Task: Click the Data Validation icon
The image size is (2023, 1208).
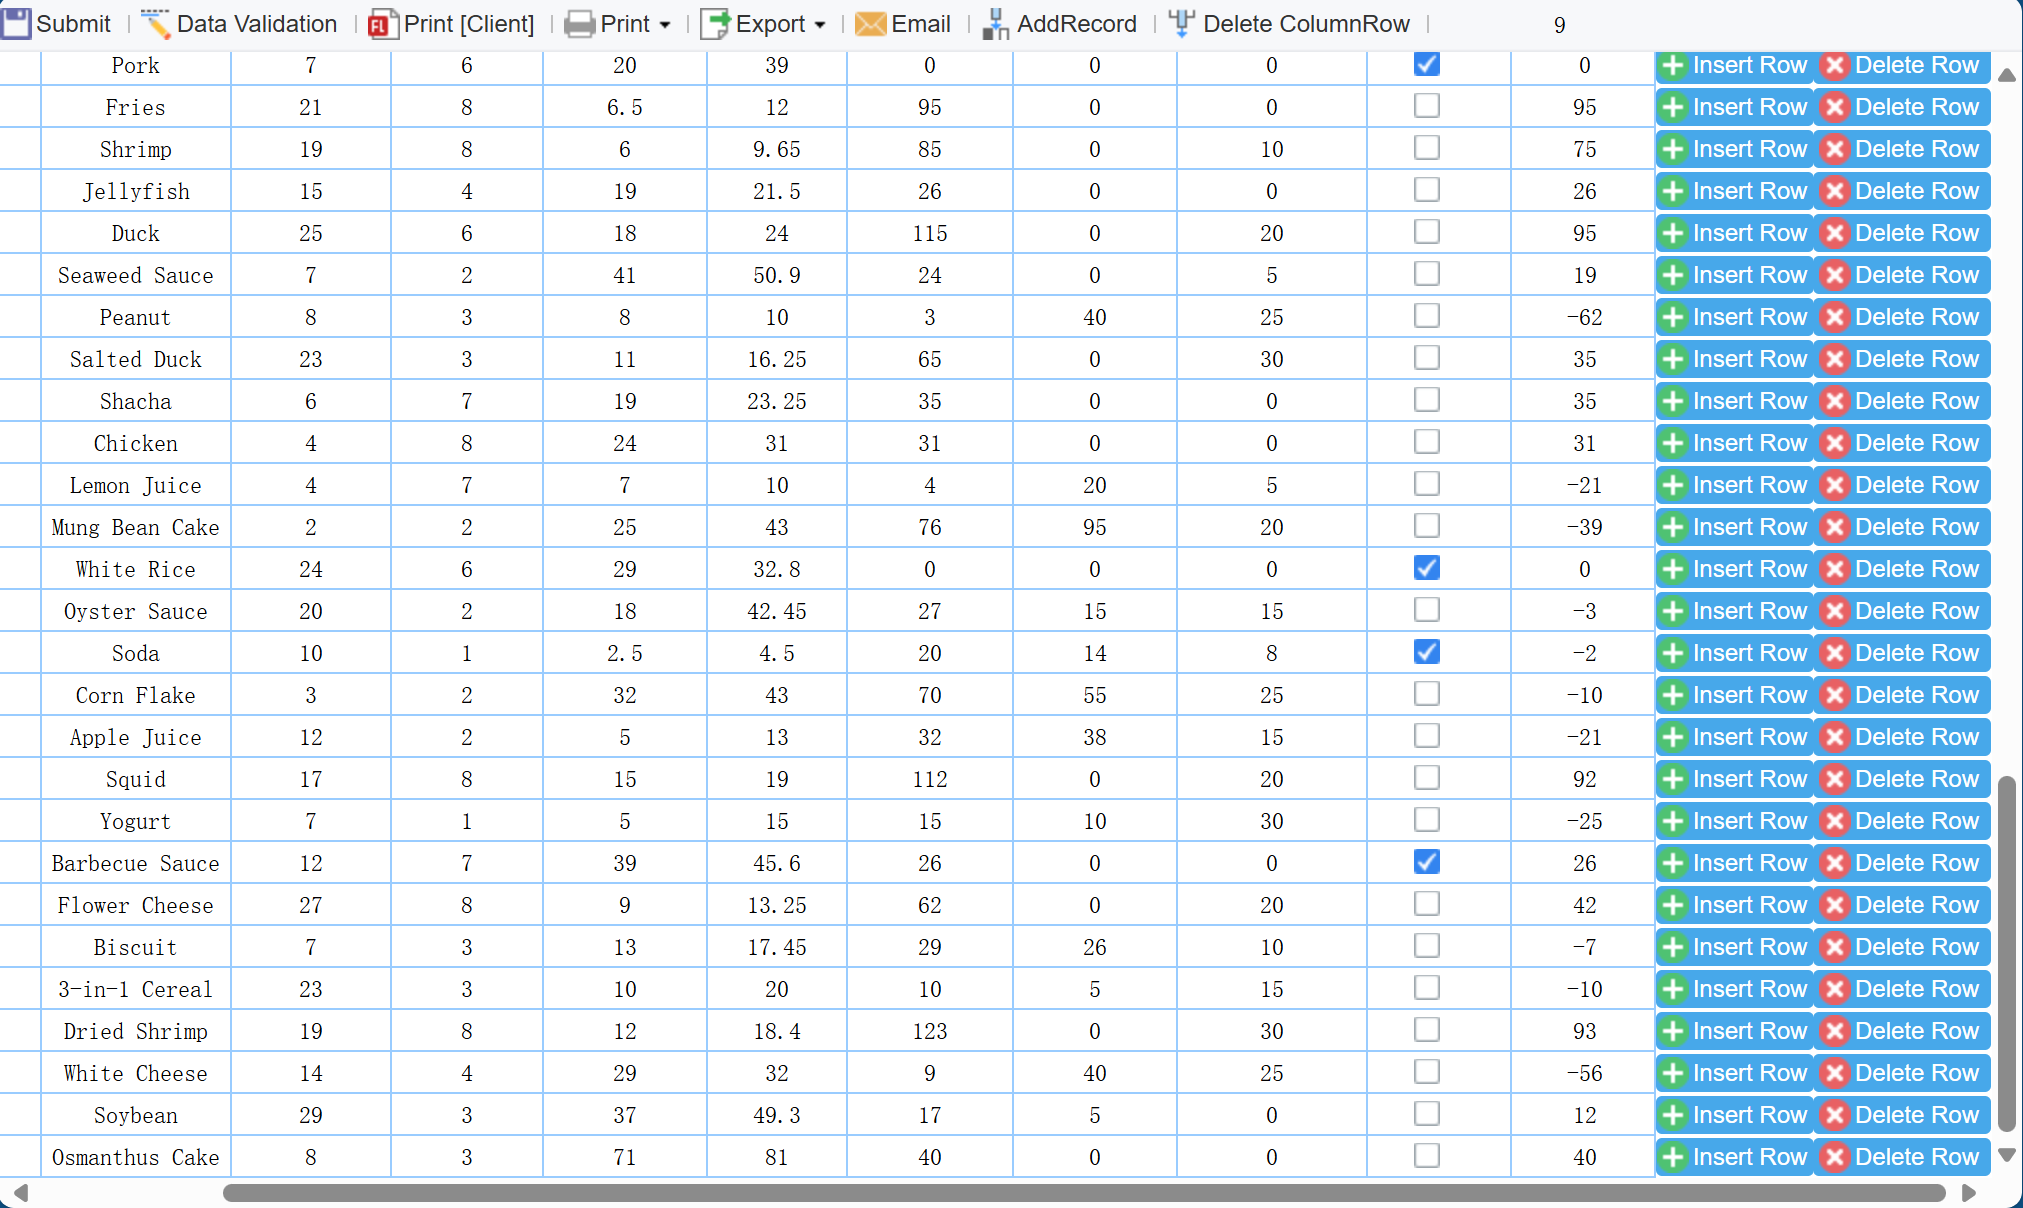Action: 155,23
